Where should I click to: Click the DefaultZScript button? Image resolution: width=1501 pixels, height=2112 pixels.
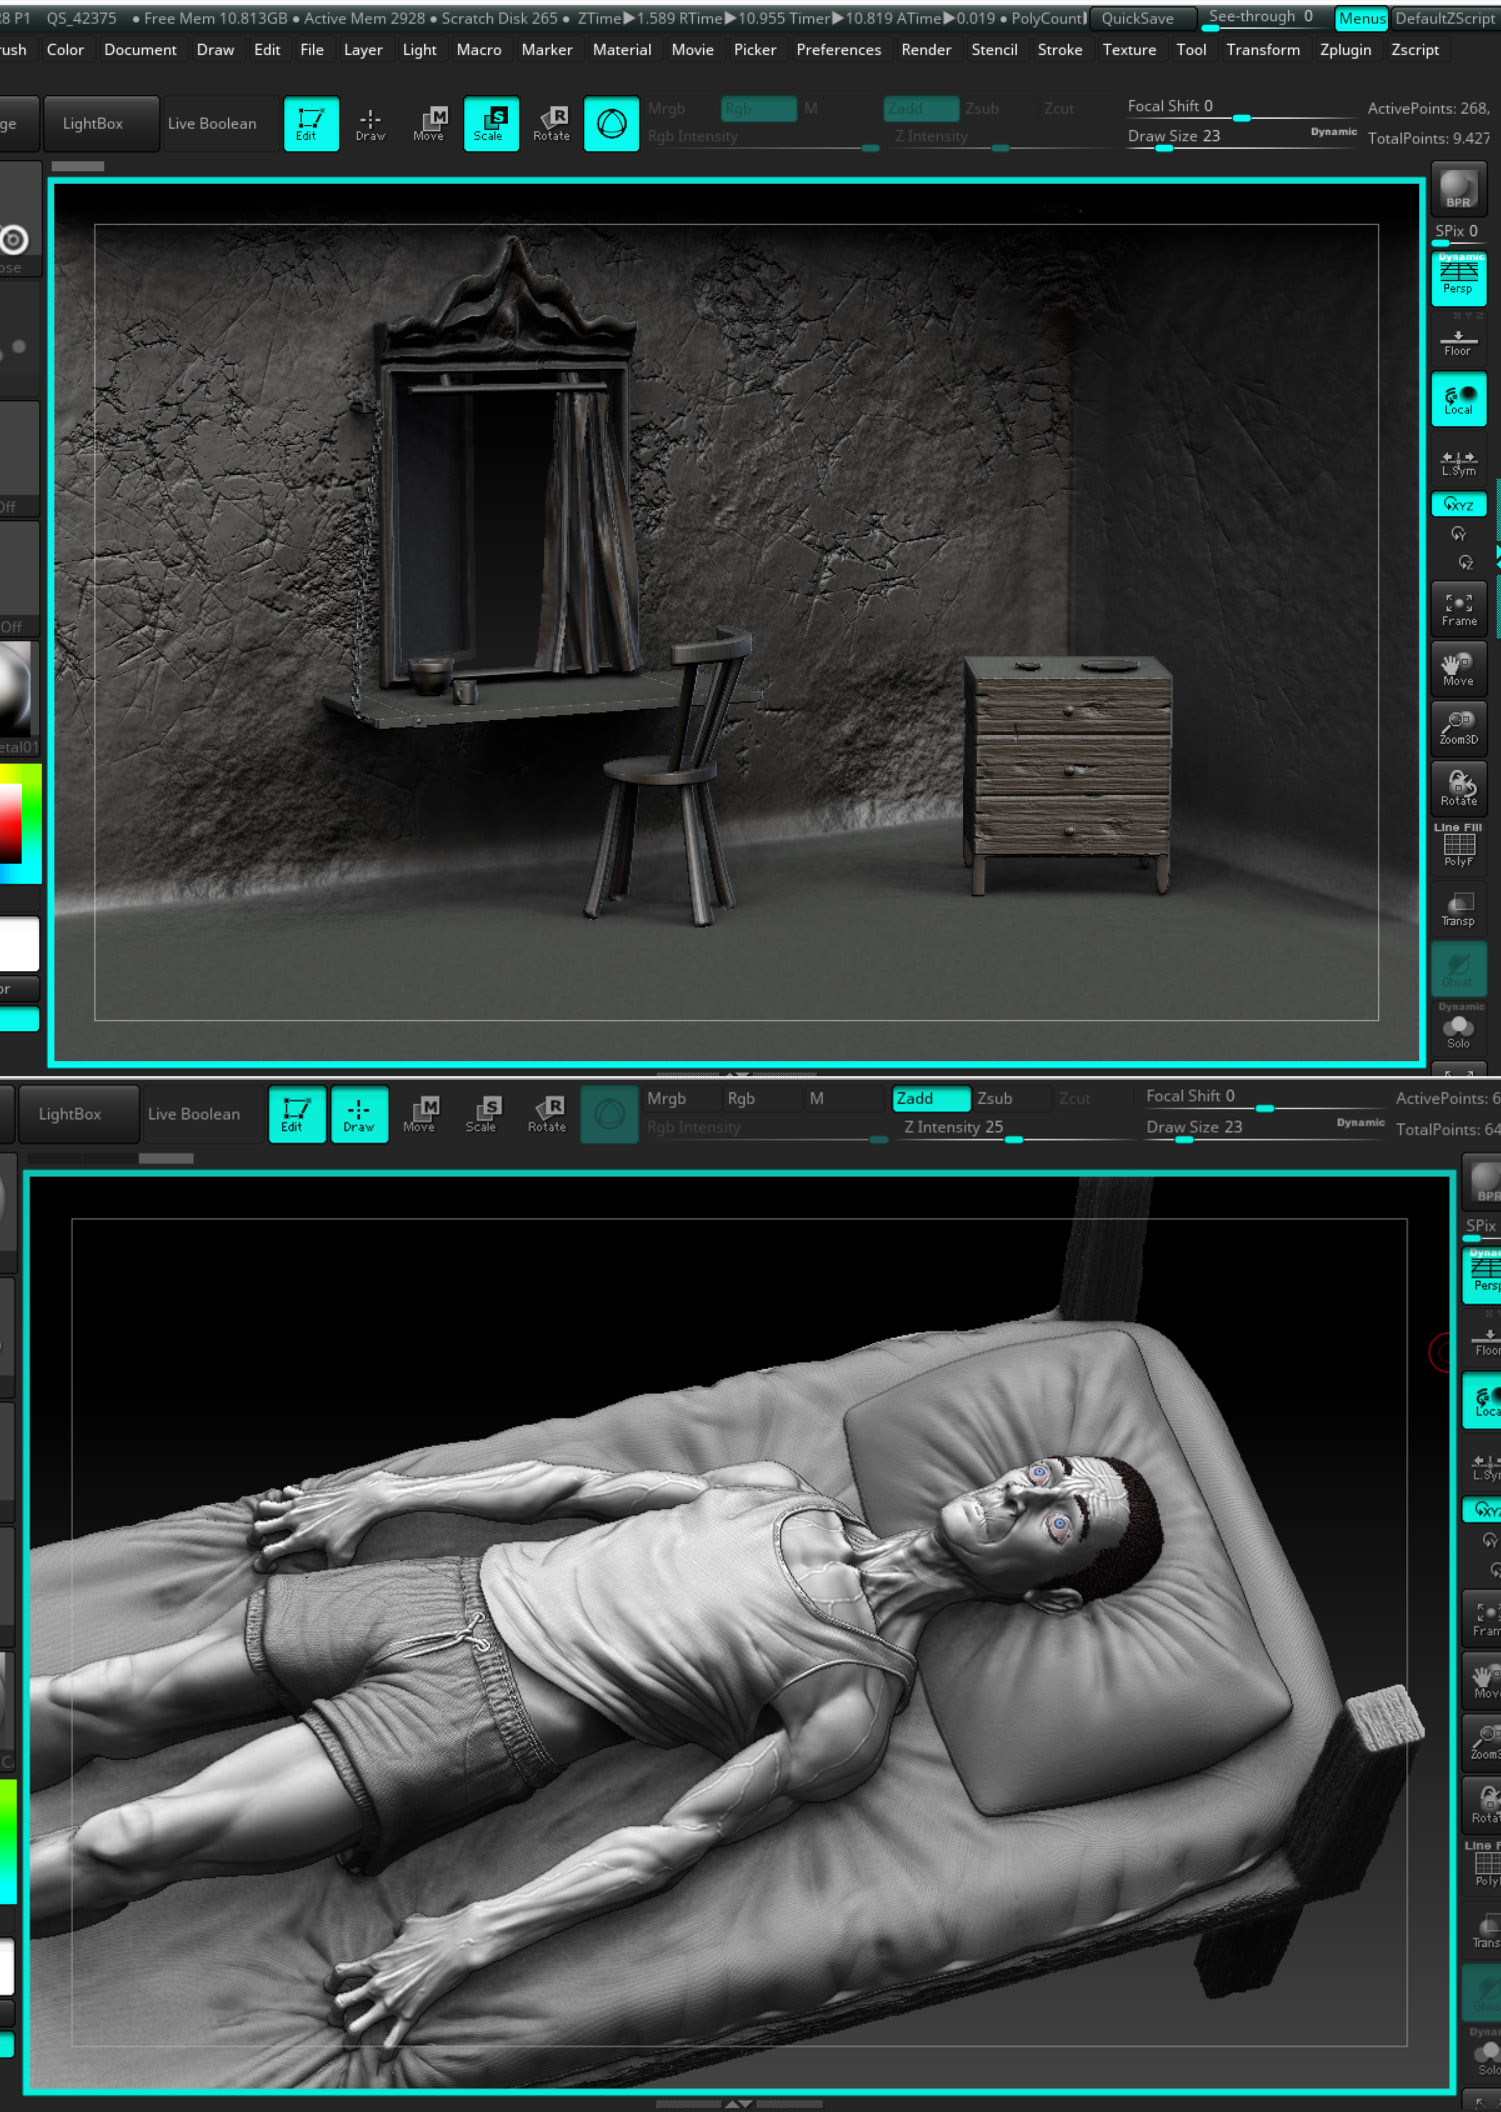pyautogui.click(x=1445, y=18)
